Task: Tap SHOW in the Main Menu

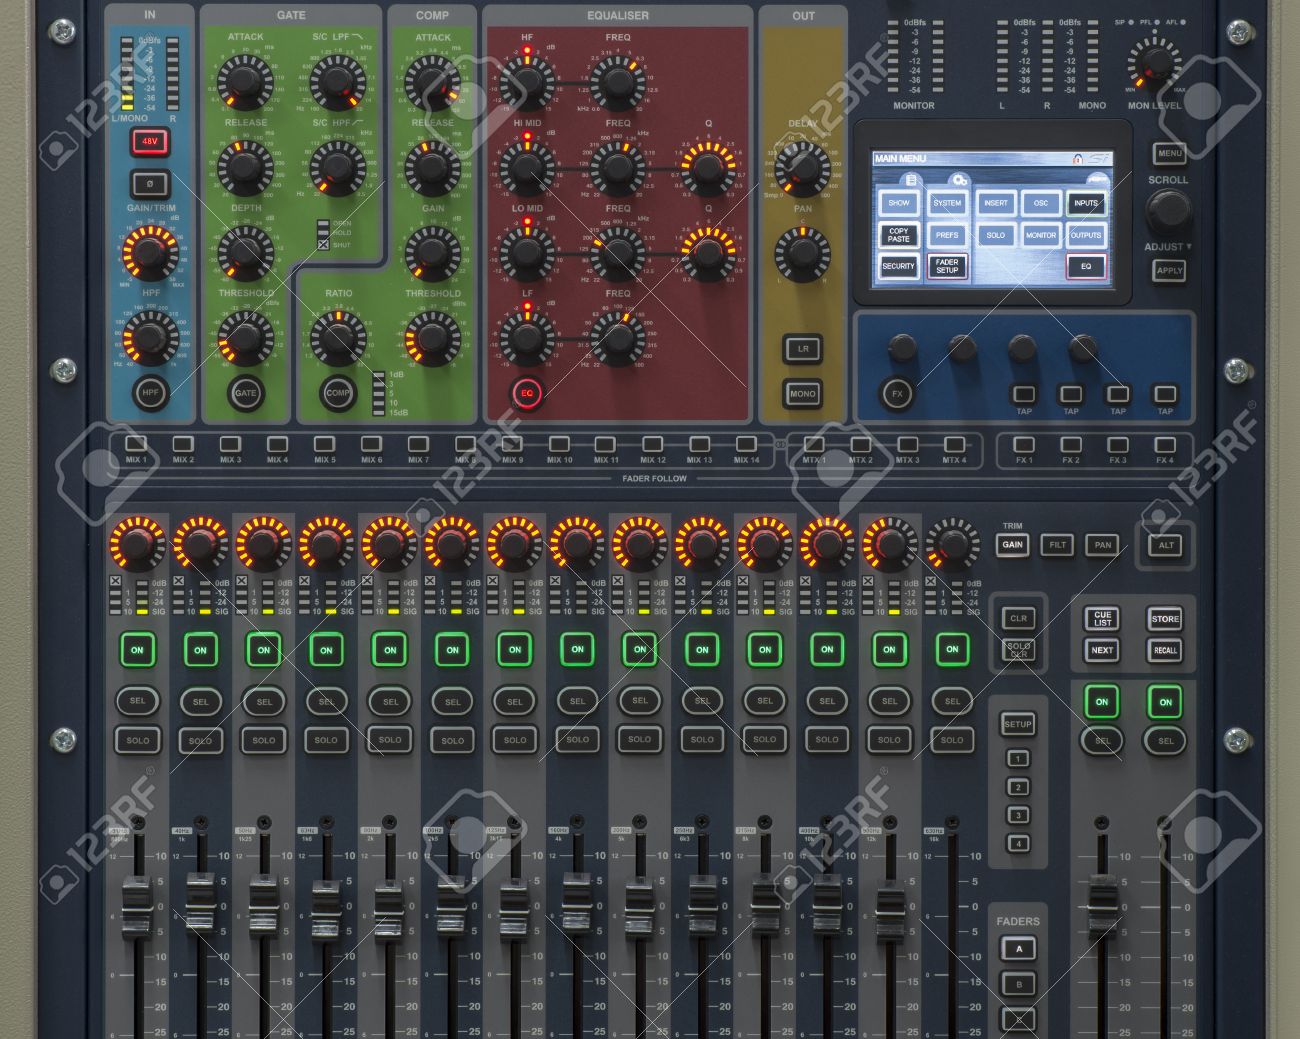Action: [x=899, y=203]
